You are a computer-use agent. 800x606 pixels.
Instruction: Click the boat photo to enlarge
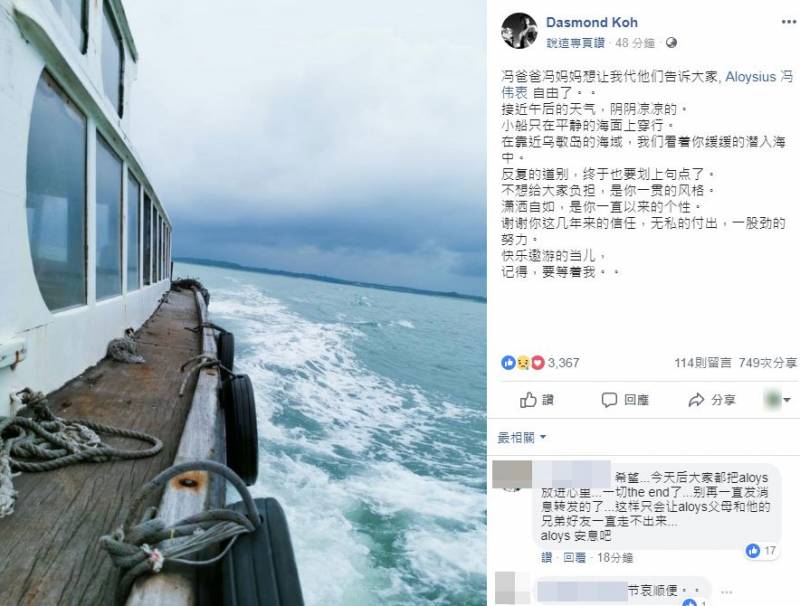(243, 303)
